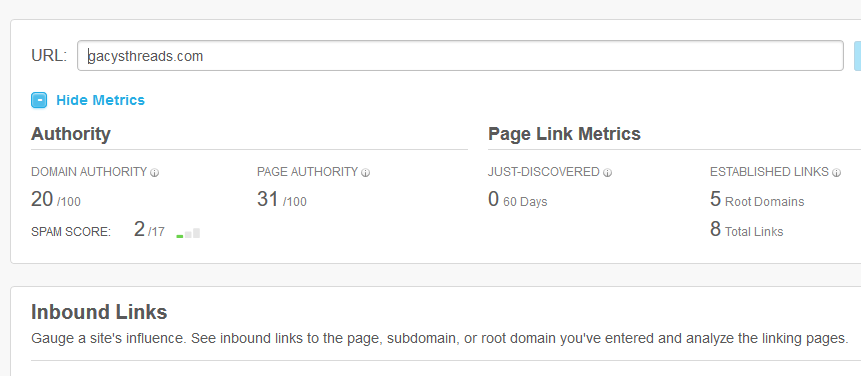Click the Domain Authority score 20/100
Screen dimensions: 861x376
[x=55, y=199]
